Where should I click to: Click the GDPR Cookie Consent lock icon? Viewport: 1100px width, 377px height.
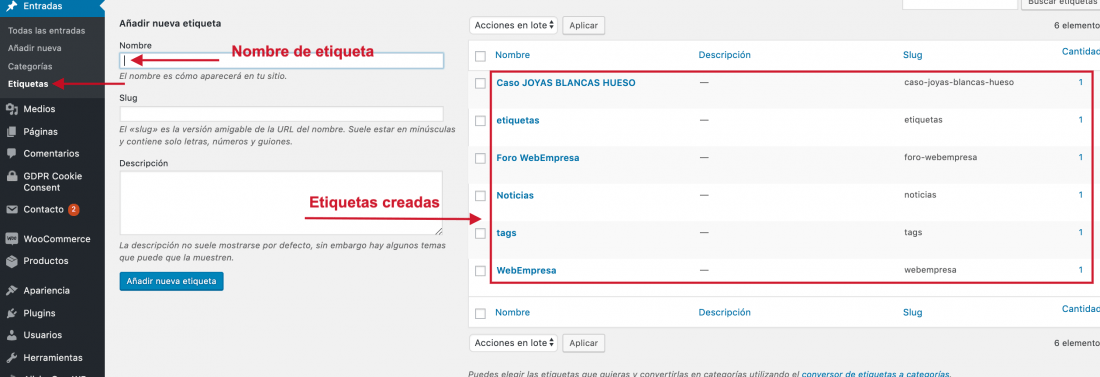12,176
